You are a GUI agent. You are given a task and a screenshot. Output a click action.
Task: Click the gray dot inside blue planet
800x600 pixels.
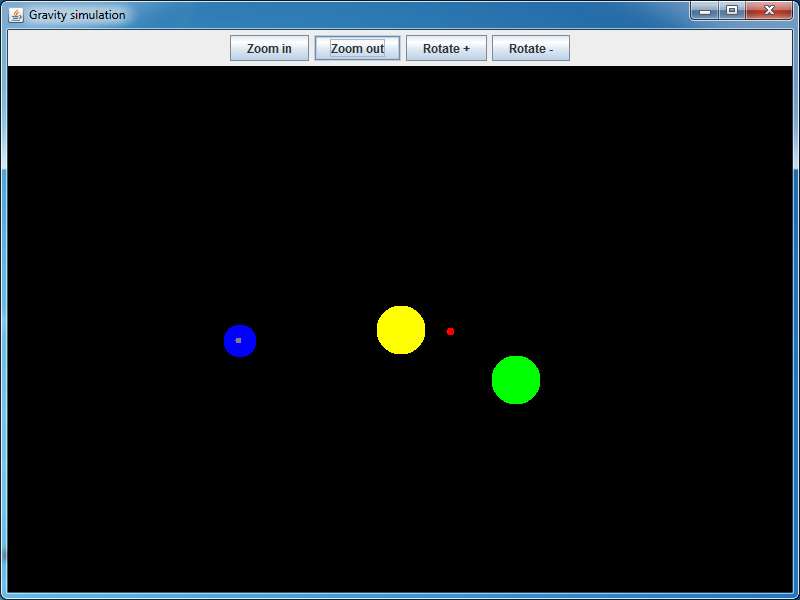(x=238, y=340)
